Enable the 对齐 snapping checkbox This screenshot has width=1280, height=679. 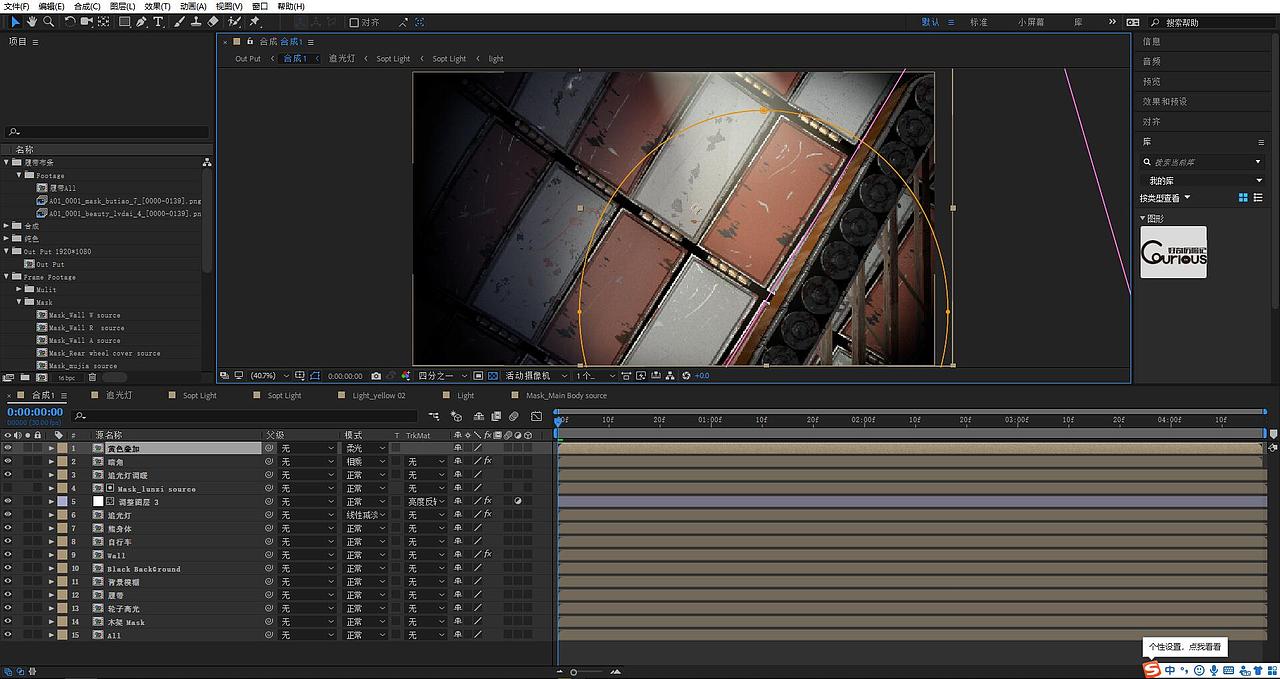click(354, 22)
